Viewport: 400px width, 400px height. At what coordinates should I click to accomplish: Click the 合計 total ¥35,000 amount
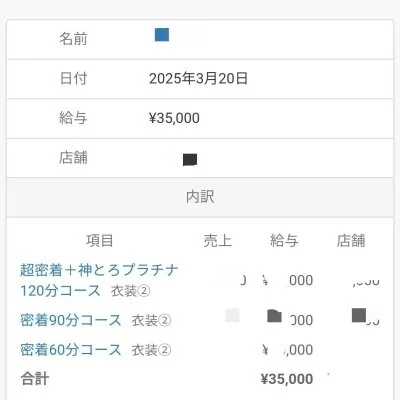(x=287, y=379)
